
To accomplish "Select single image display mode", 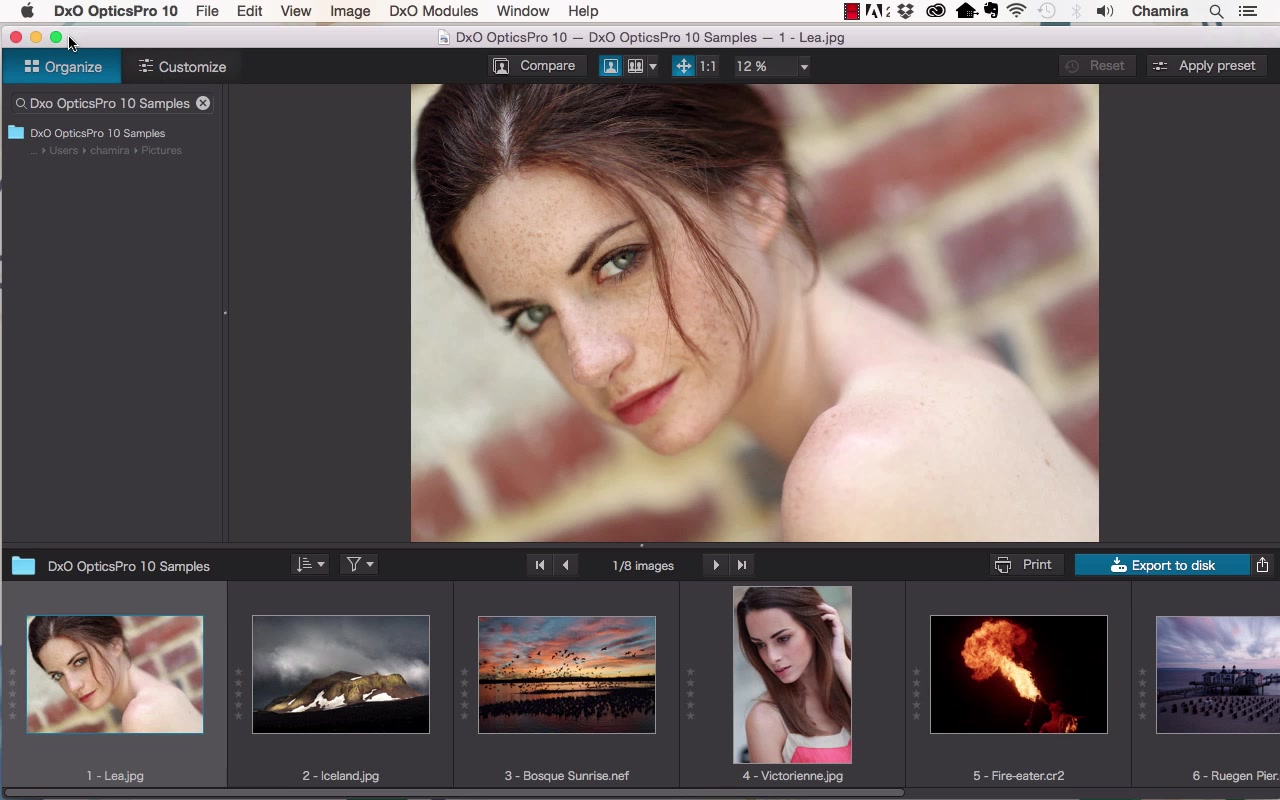I will (610, 66).
